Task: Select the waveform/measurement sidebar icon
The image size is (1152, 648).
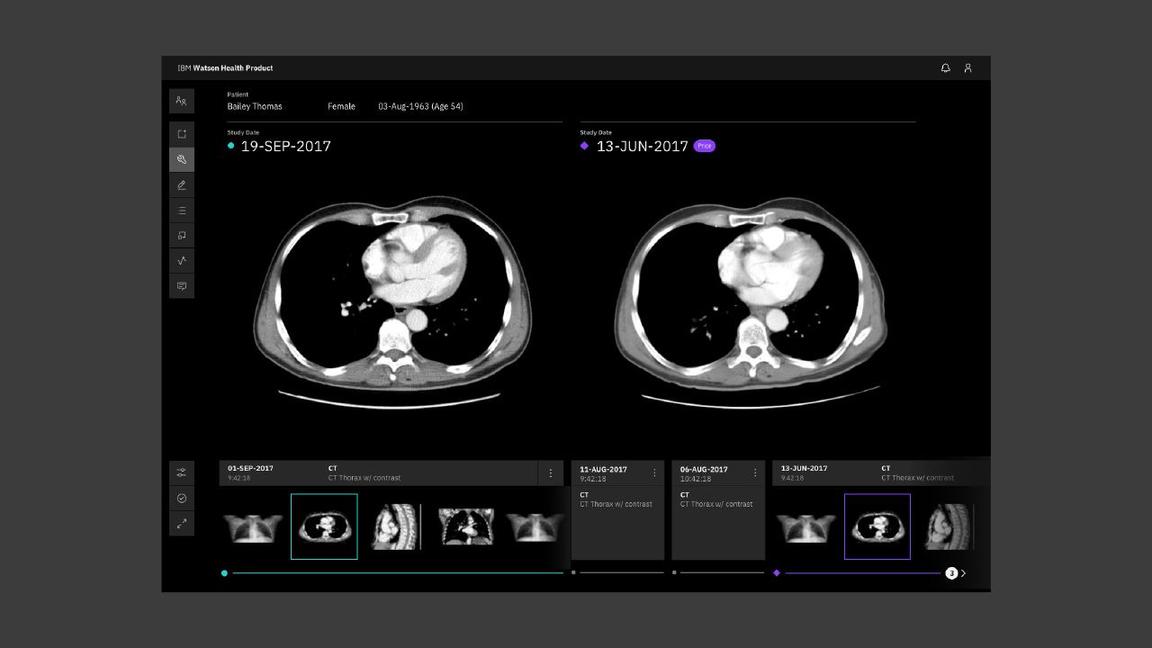Action: pyautogui.click(x=179, y=258)
